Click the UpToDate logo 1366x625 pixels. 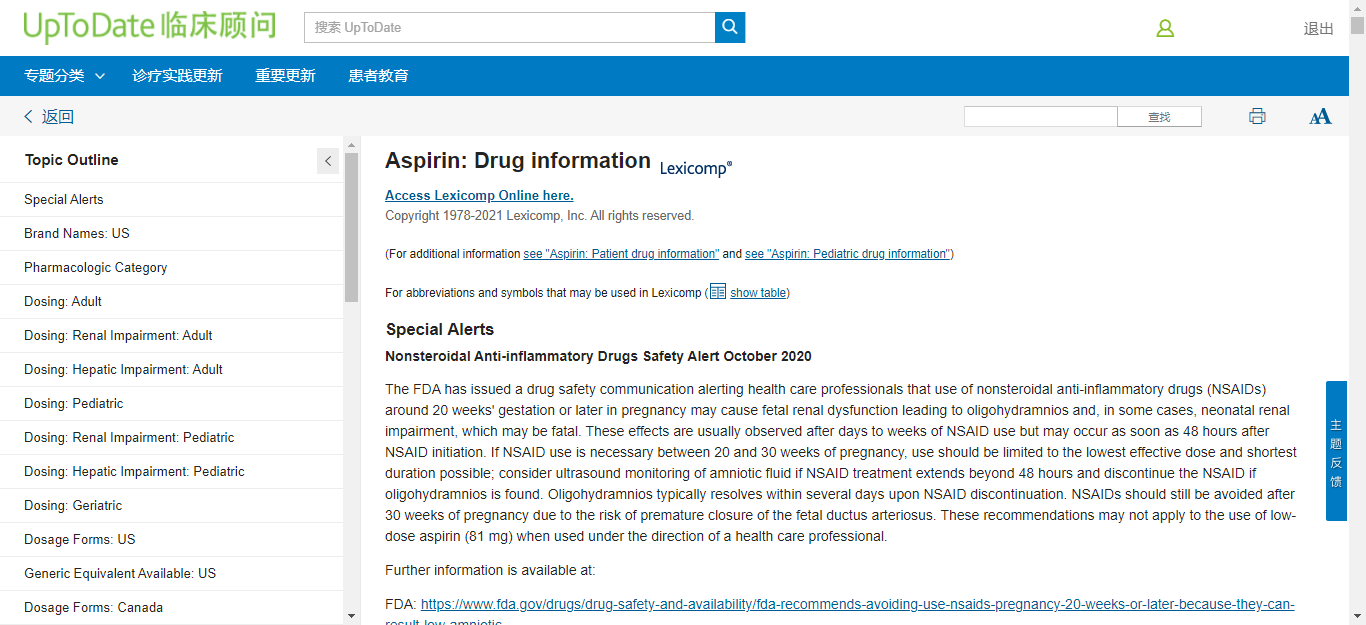[x=149, y=27]
